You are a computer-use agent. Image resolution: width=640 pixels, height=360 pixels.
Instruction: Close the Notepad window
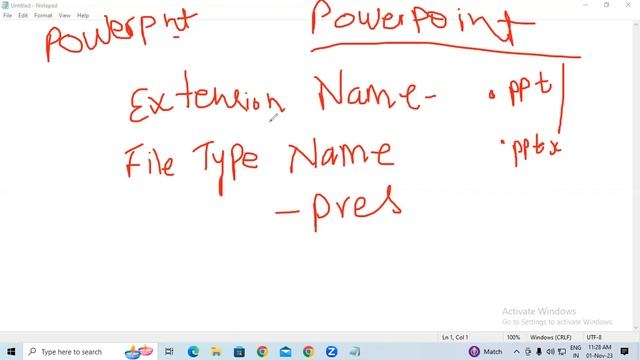click(x=628, y=5)
